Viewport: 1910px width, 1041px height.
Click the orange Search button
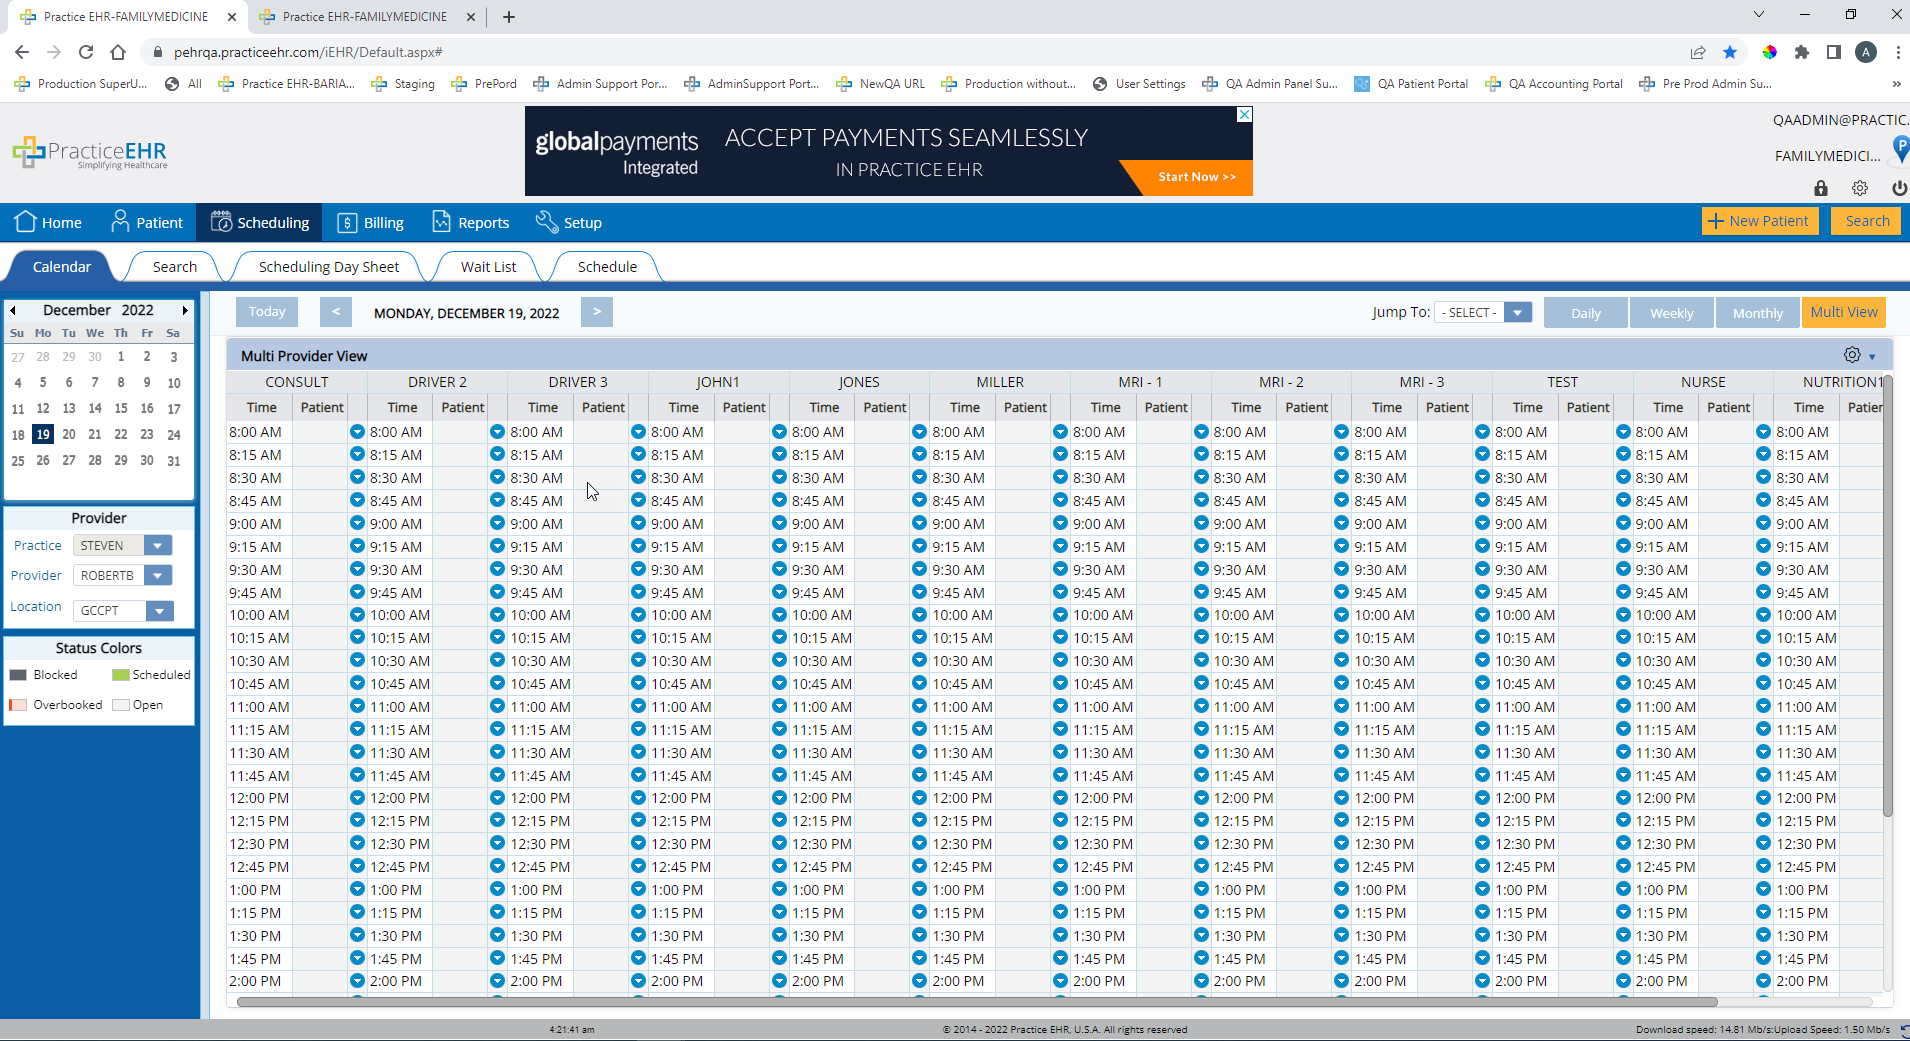coord(1866,221)
